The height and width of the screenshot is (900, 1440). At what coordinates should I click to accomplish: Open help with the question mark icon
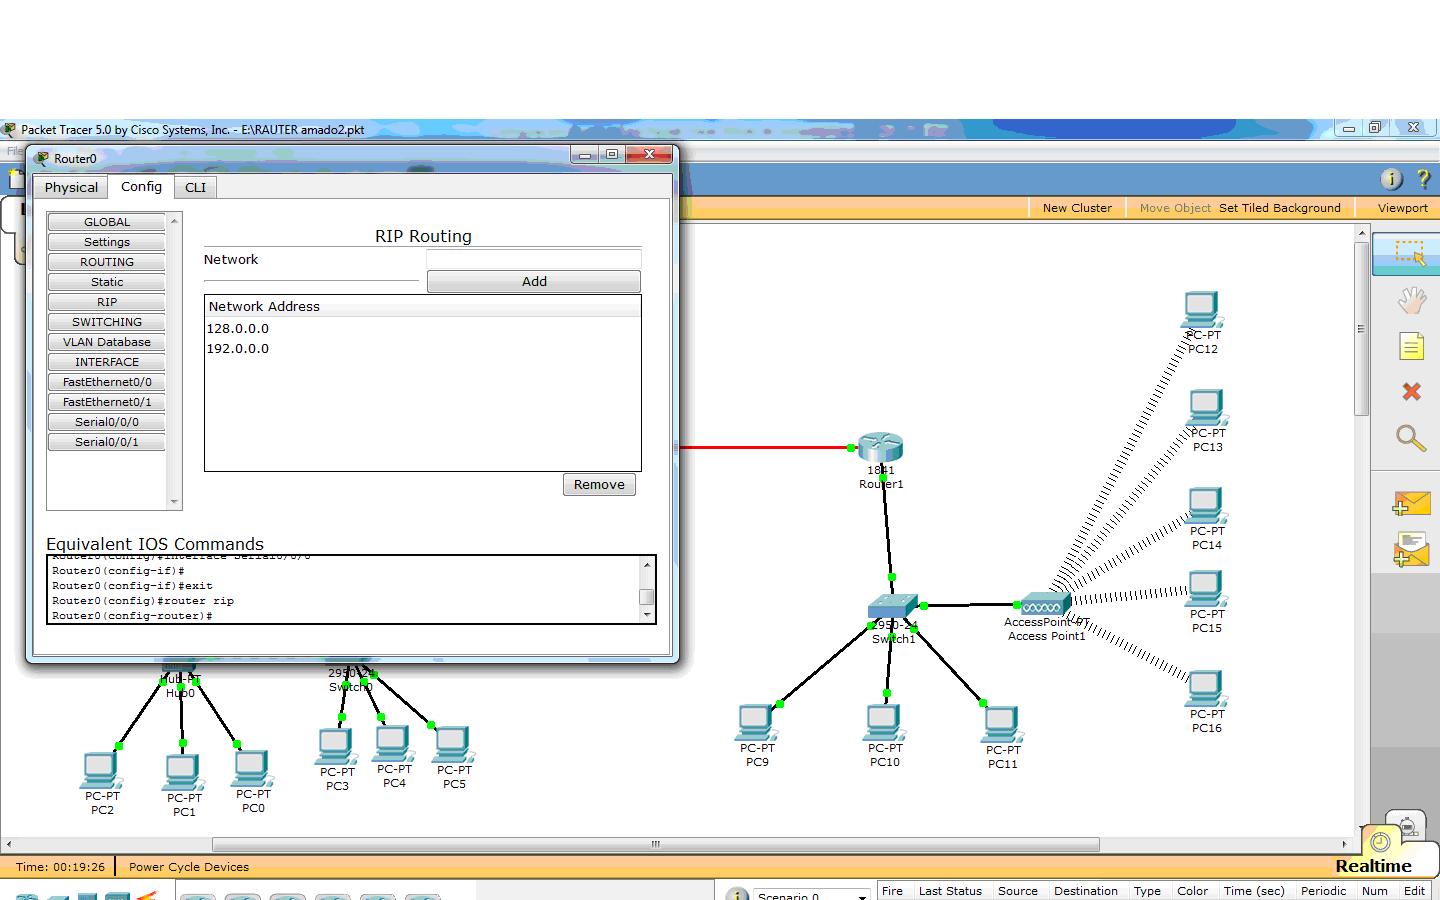click(1423, 179)
